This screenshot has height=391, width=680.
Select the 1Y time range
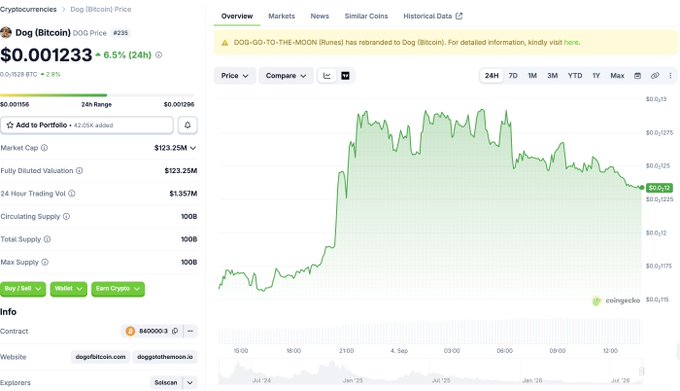596,76
